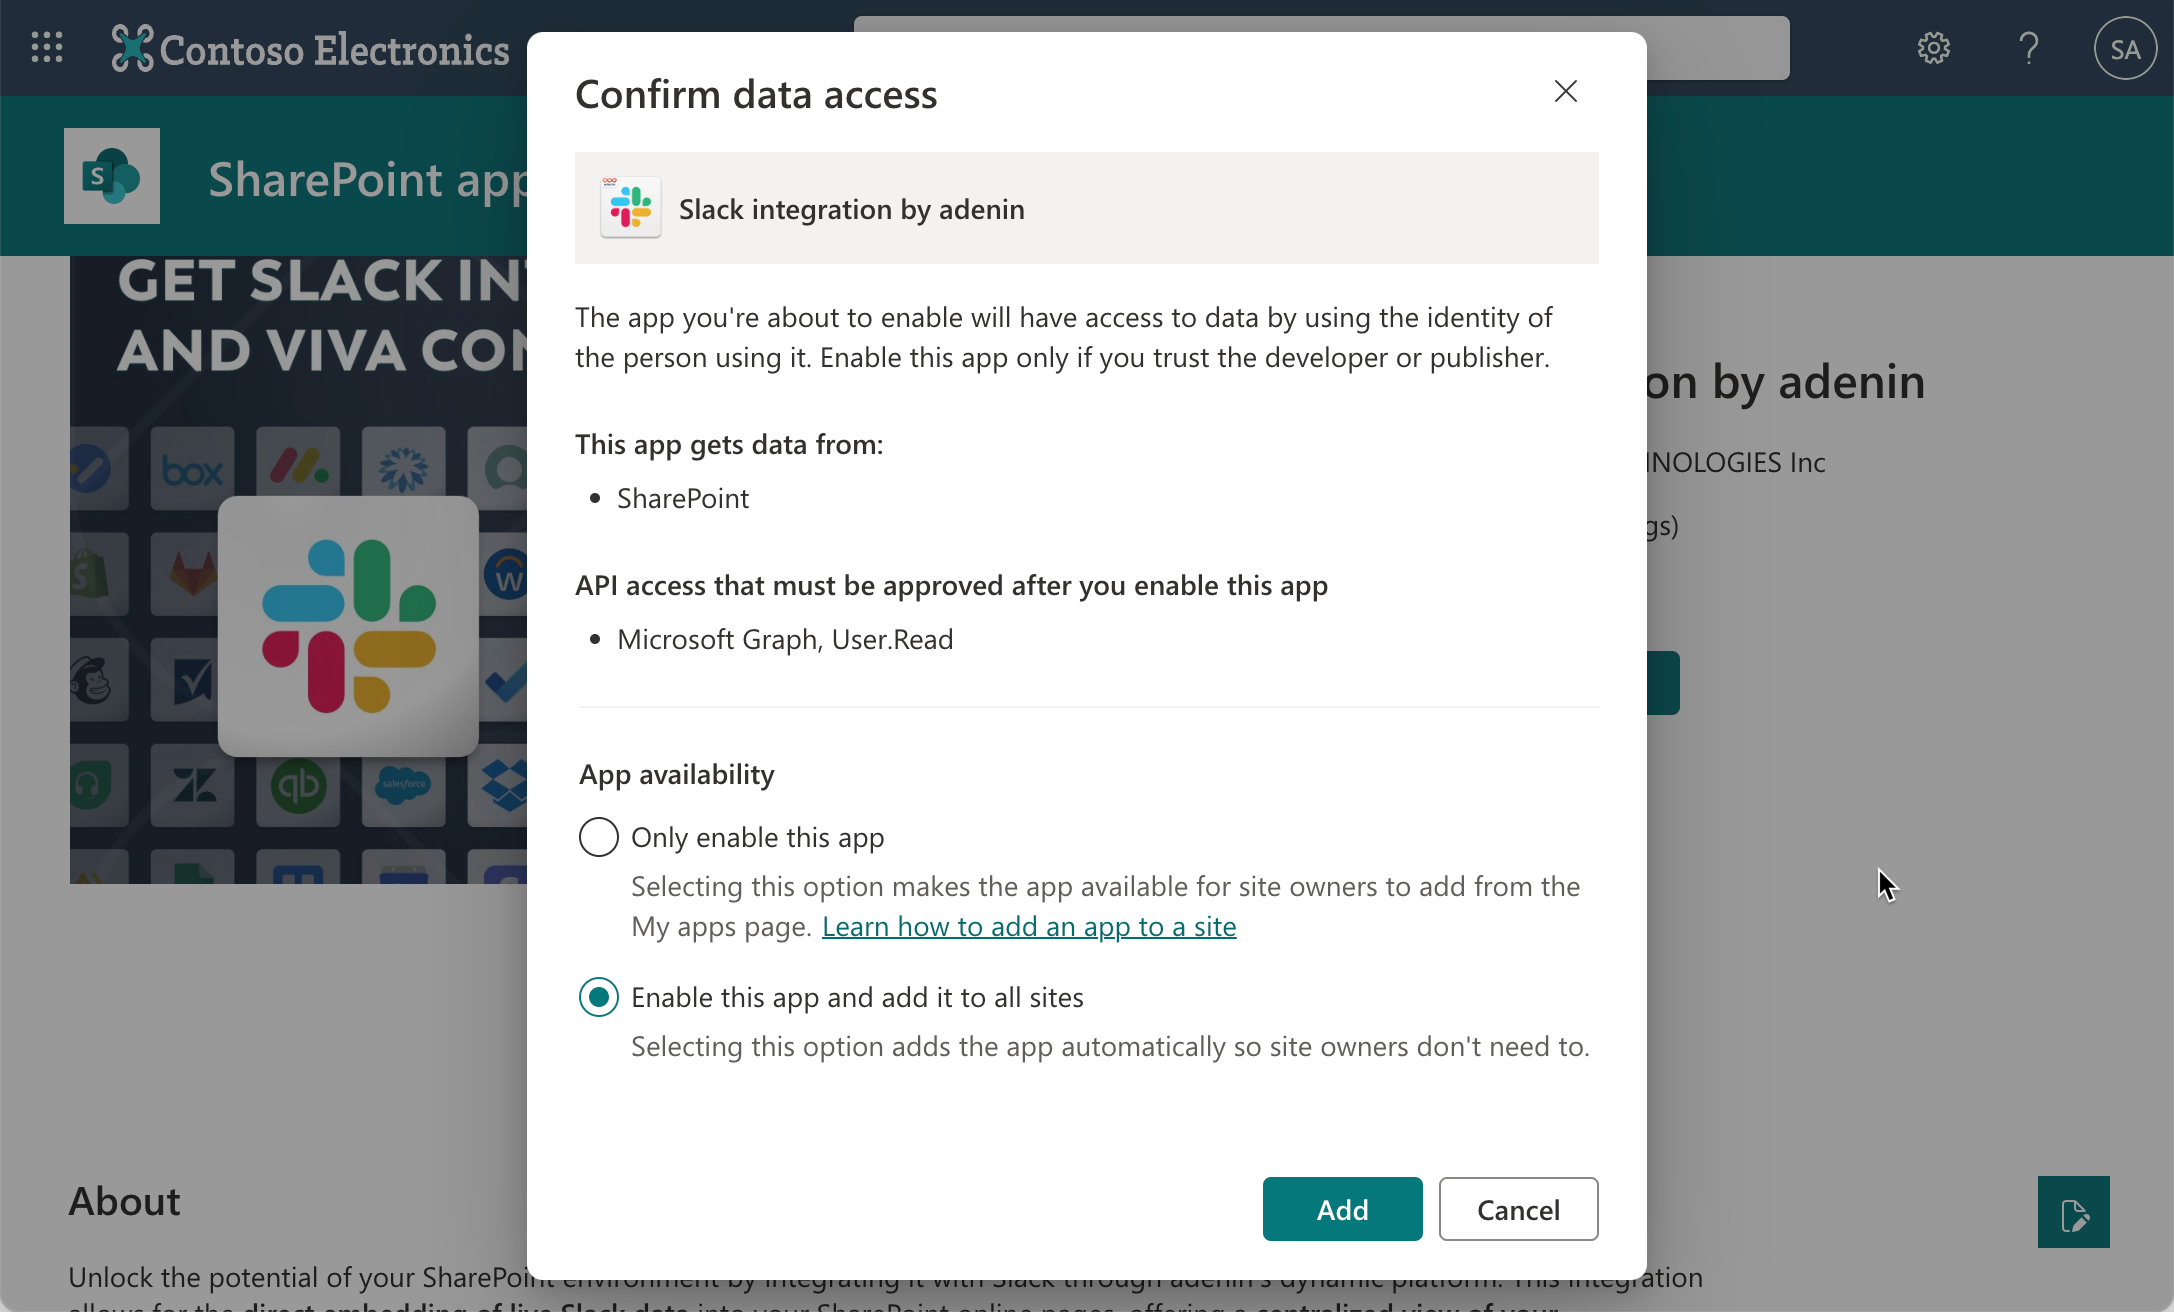Click the Only enable this app label text
2174x1312 pixels.
pos(757,837)
